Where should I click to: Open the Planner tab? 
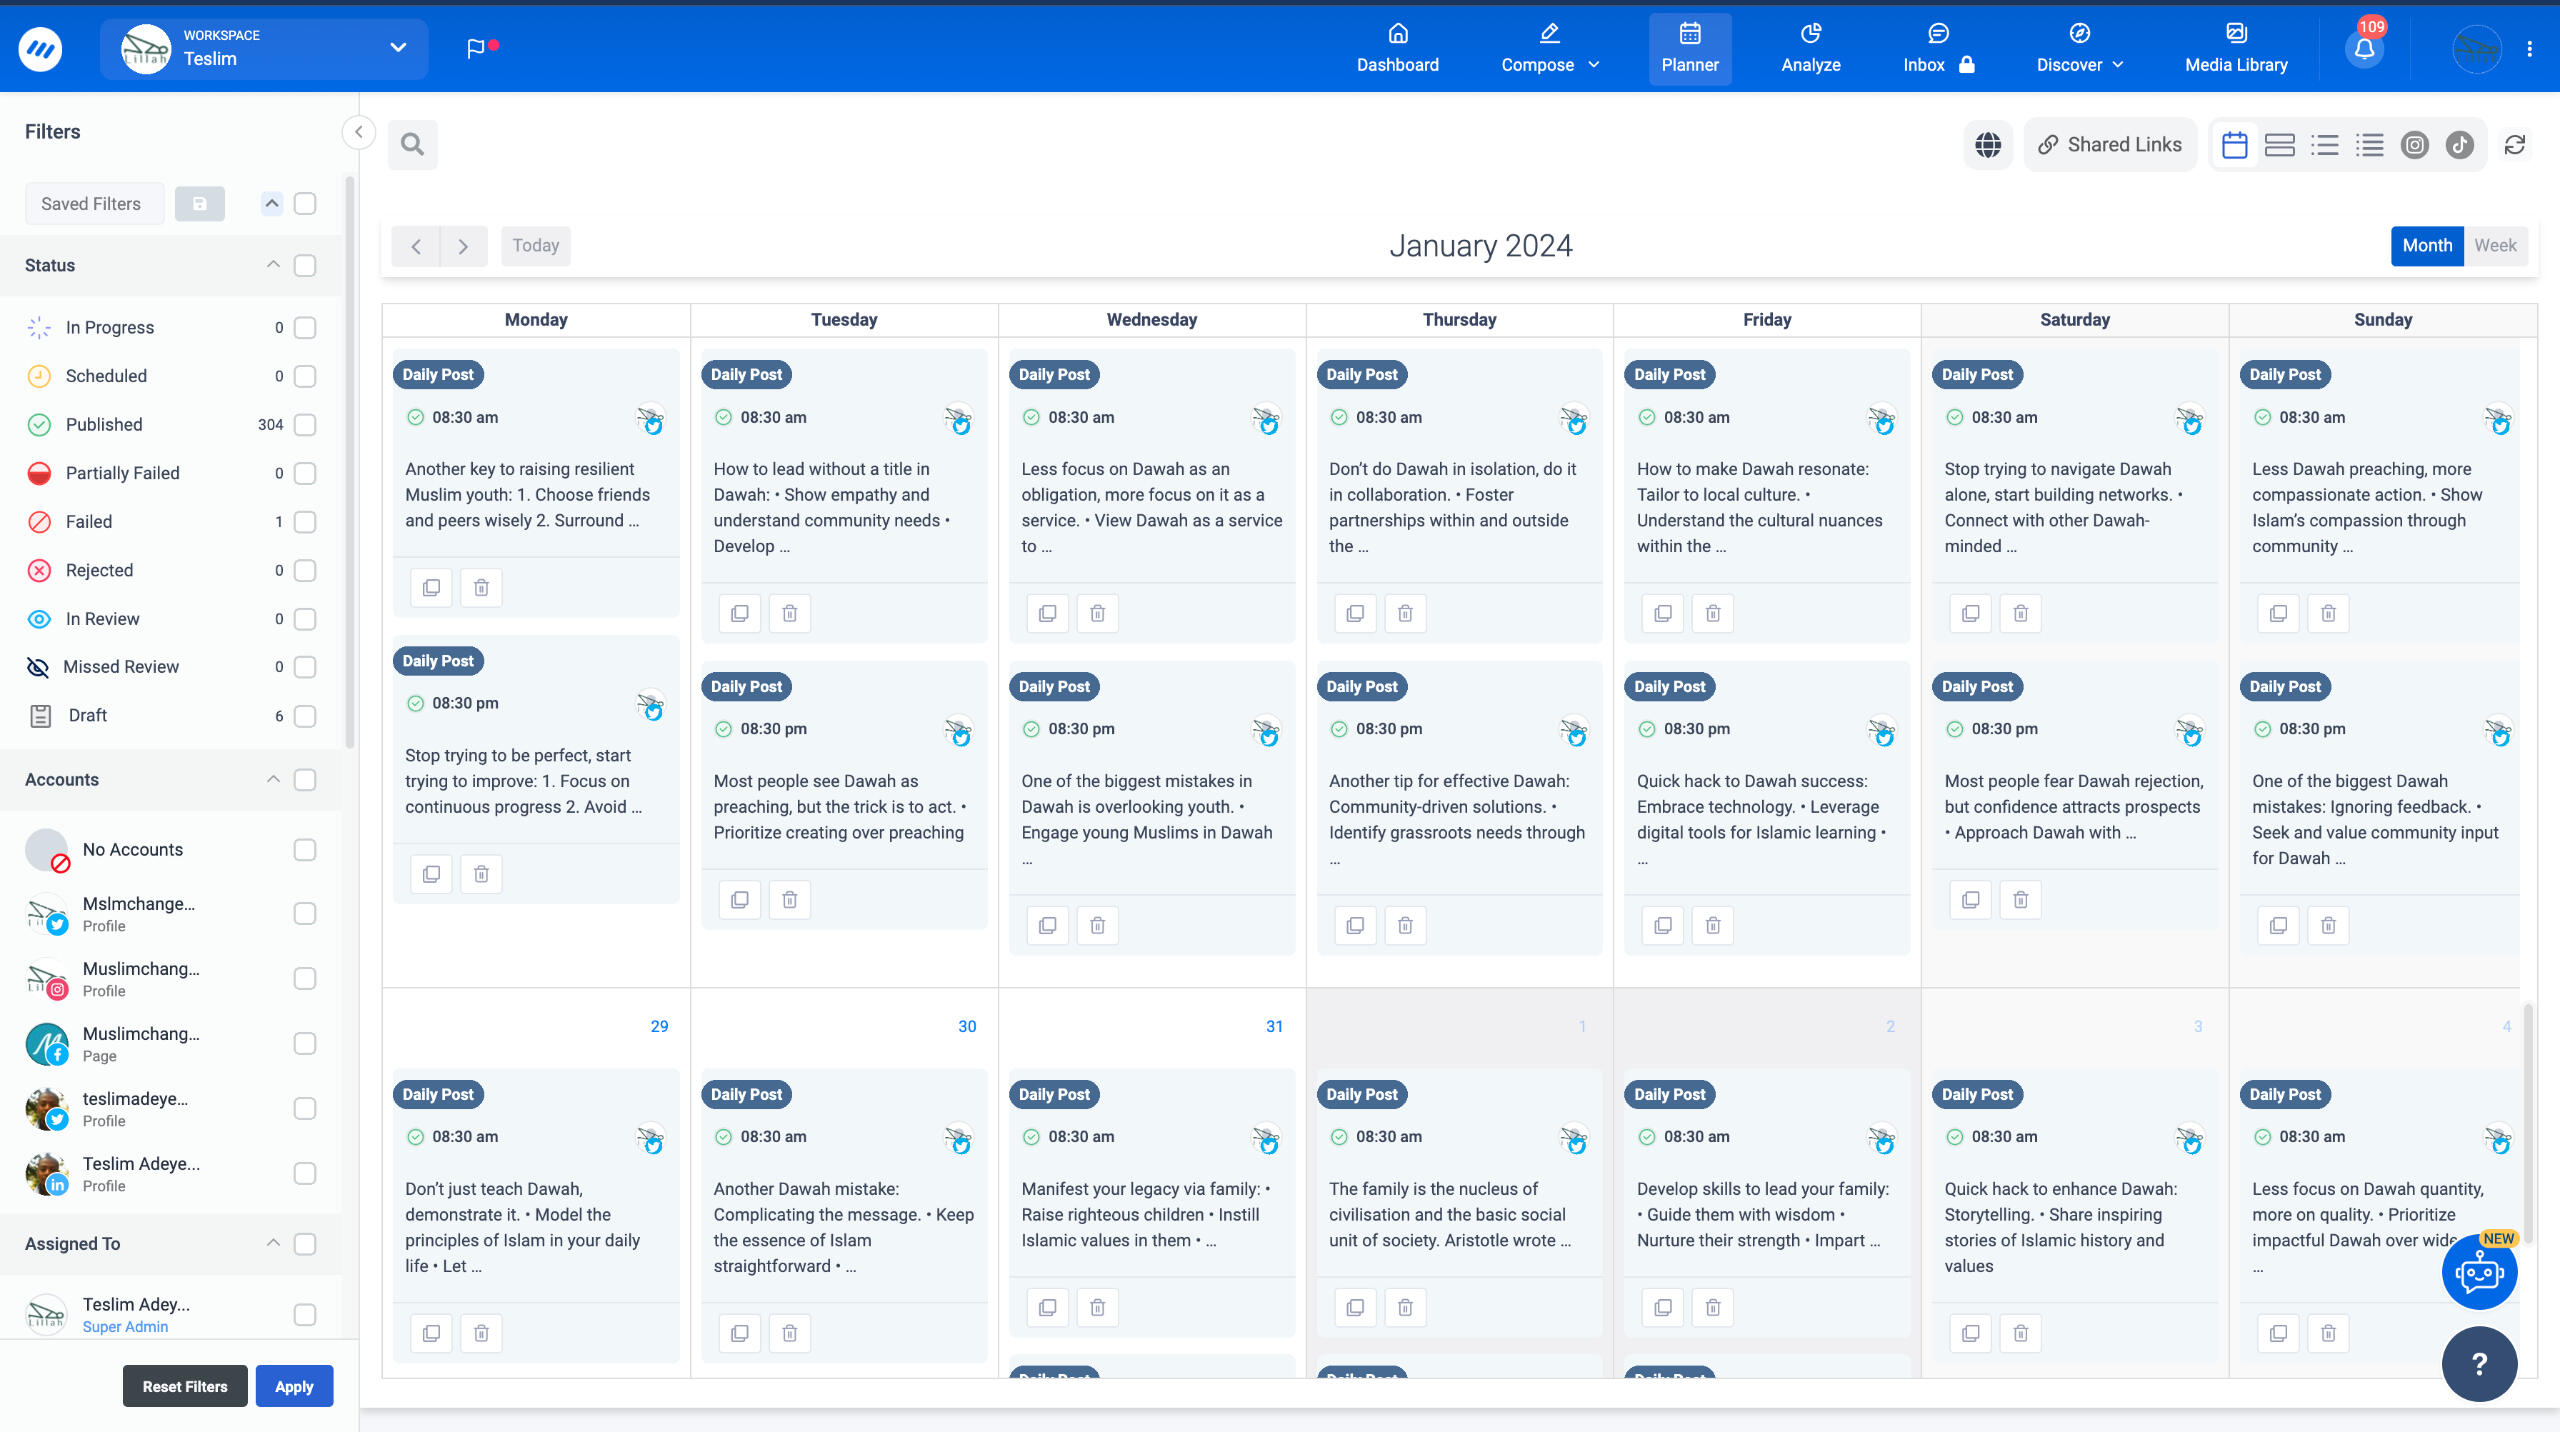pyautogui.click(x=1689, y=48)
